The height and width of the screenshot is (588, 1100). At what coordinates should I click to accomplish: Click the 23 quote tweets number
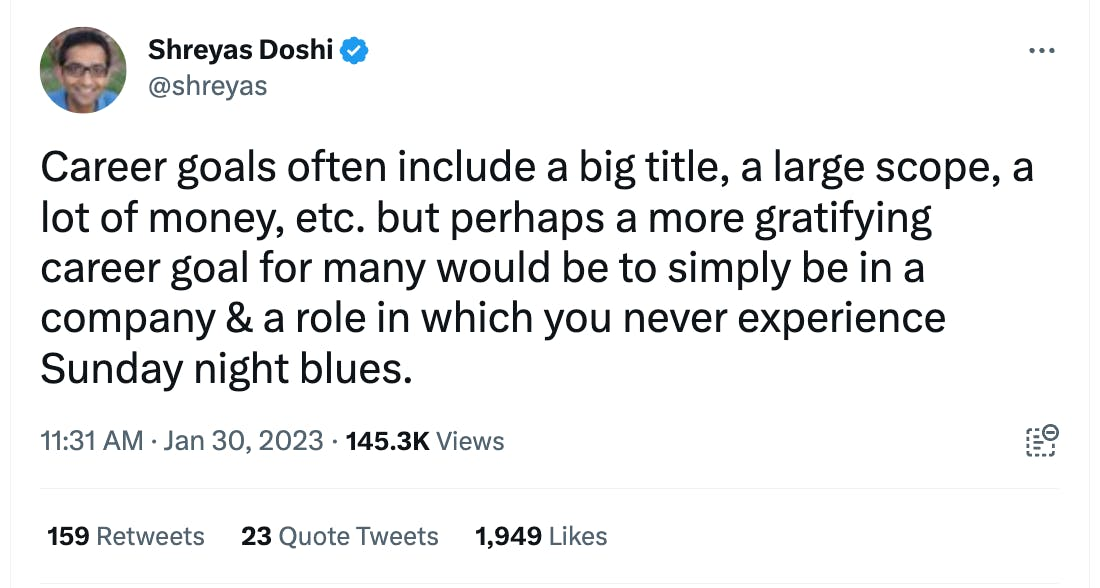(256, 537)
